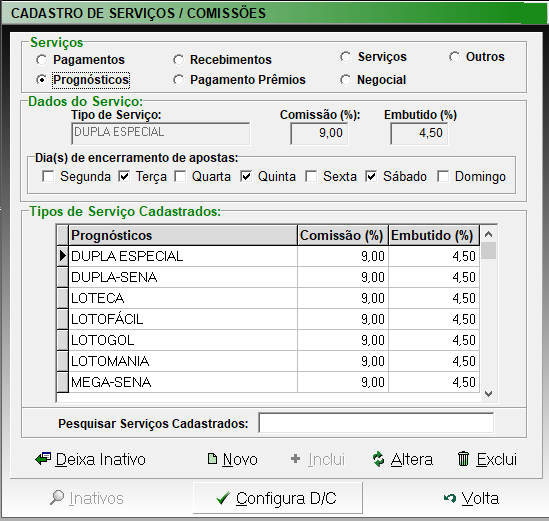Viewport: 549px width, 521px height.
Task: Click the Volta return arrow icon
Action: pos(450,498)
